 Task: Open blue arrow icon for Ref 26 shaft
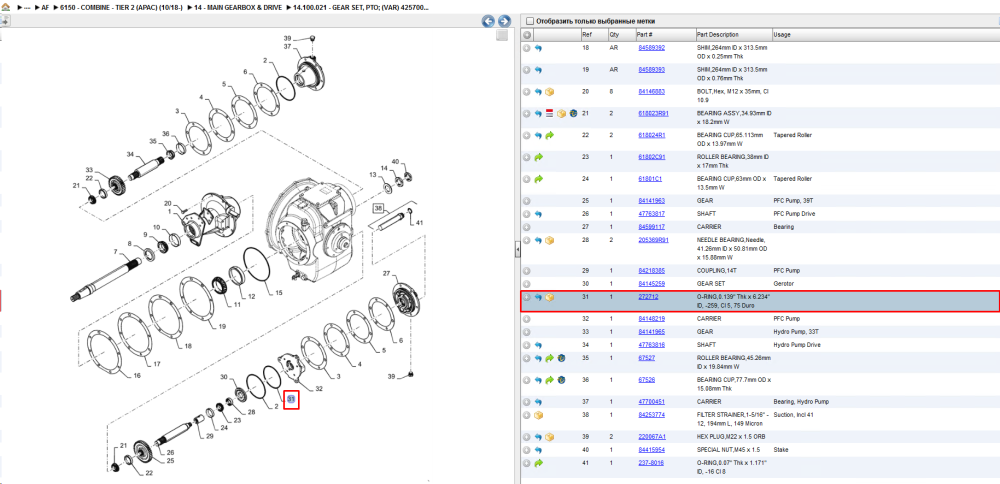[538, 214]
